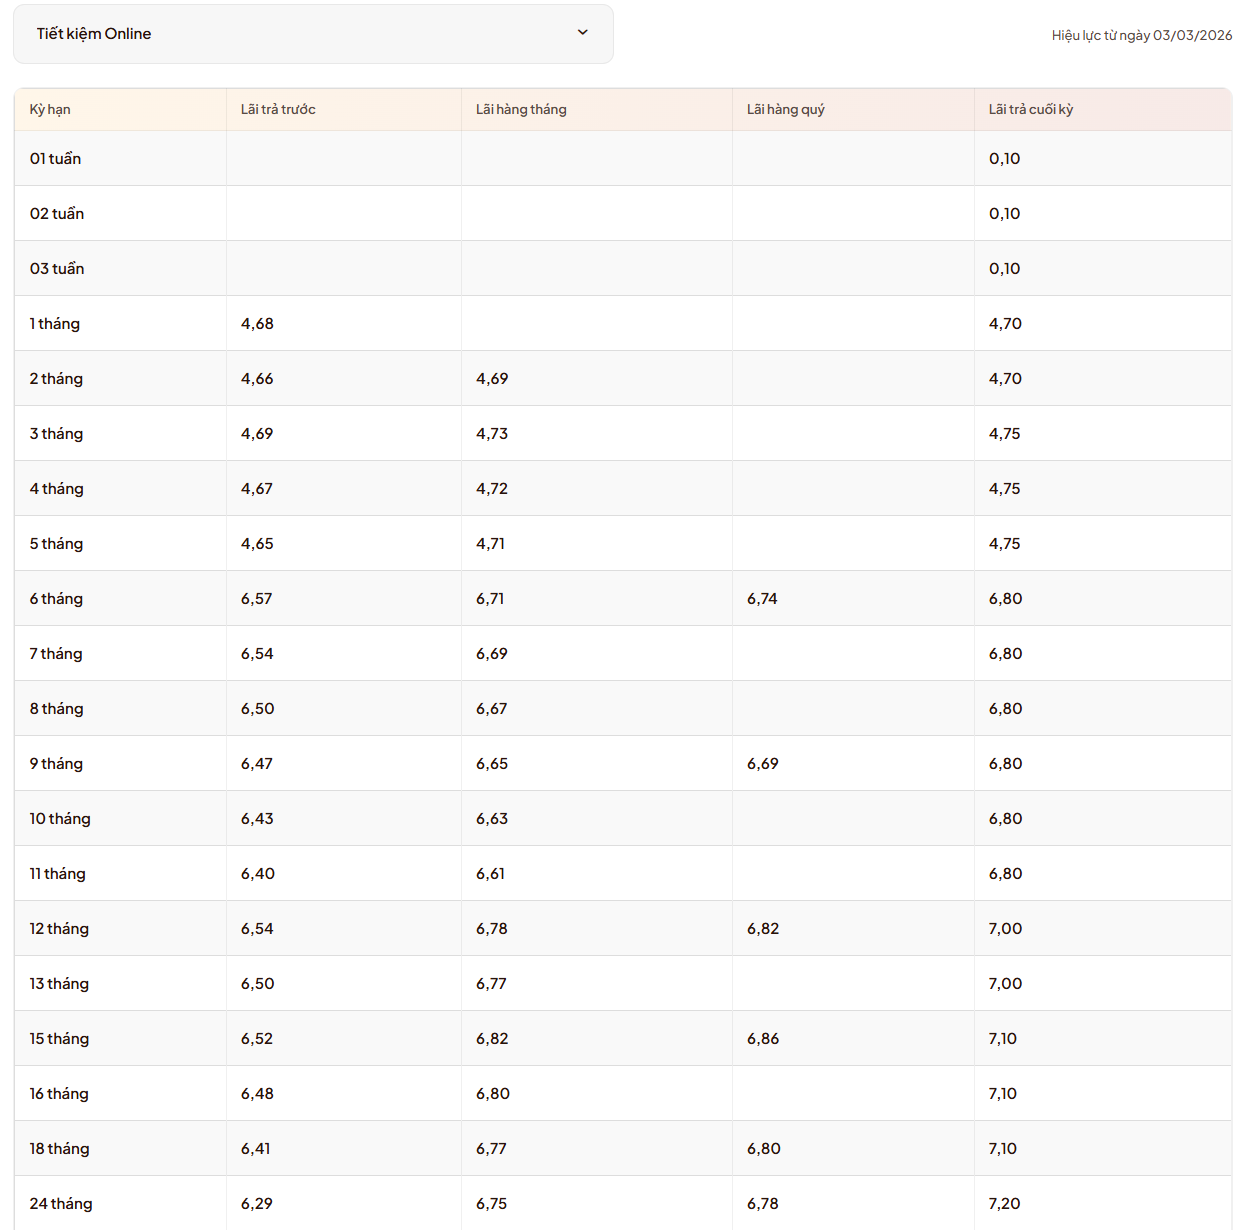Select the 7,20 end-of-term rate for 24 tháng
1236x1230 pixels.
[1004, 1204]
